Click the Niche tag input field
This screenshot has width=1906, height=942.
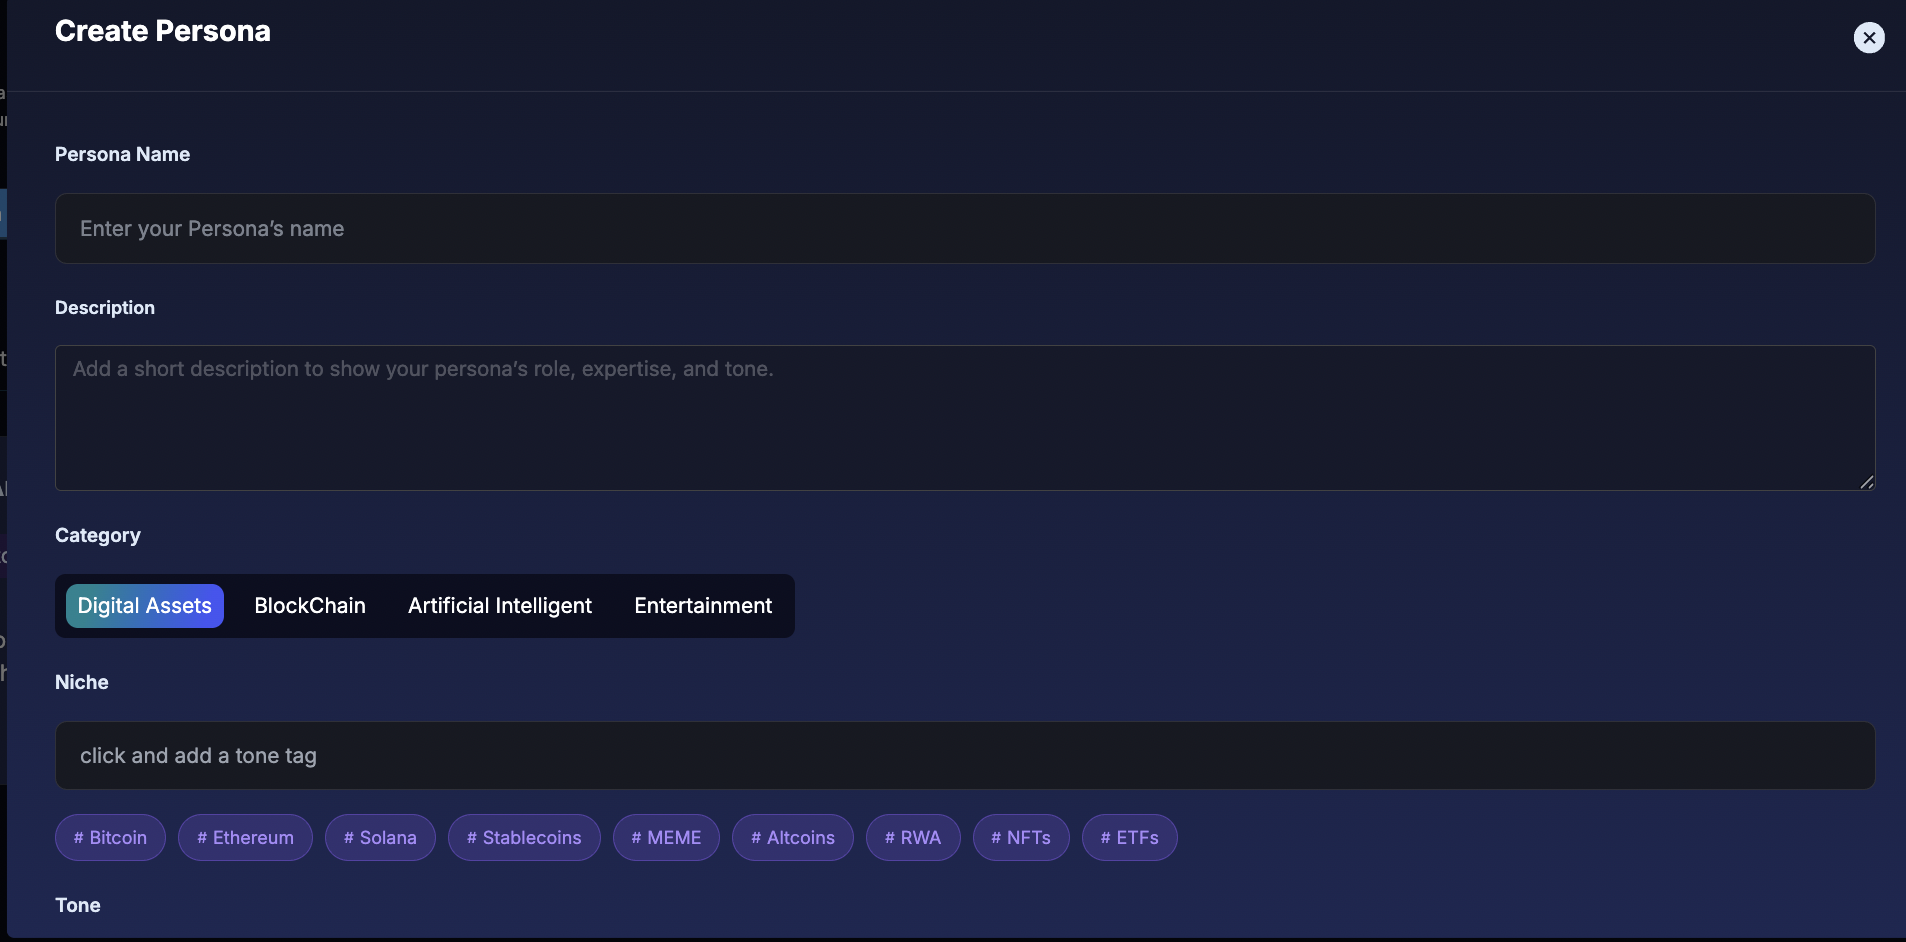click(x=964, y=756)
